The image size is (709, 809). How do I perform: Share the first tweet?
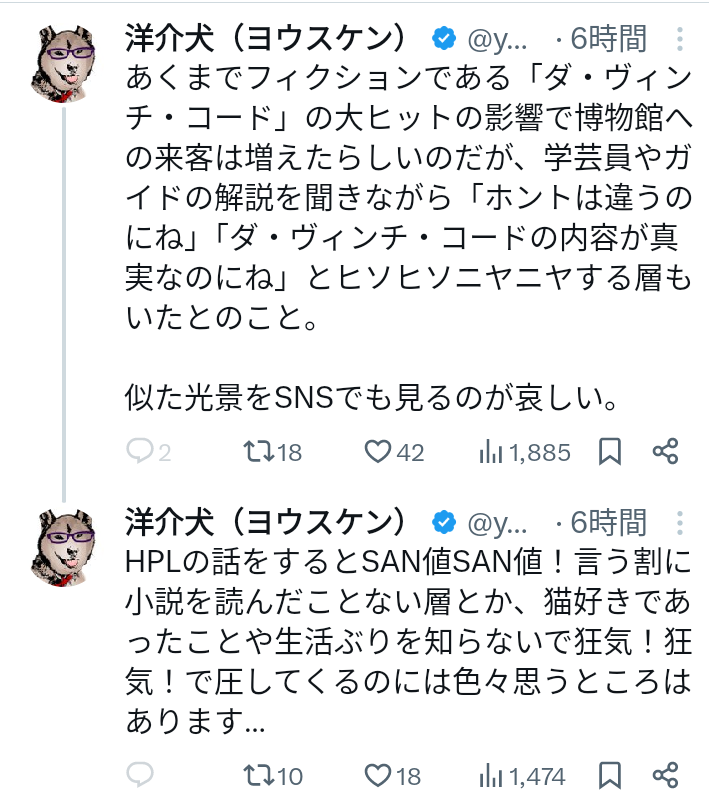coord(666,452)
